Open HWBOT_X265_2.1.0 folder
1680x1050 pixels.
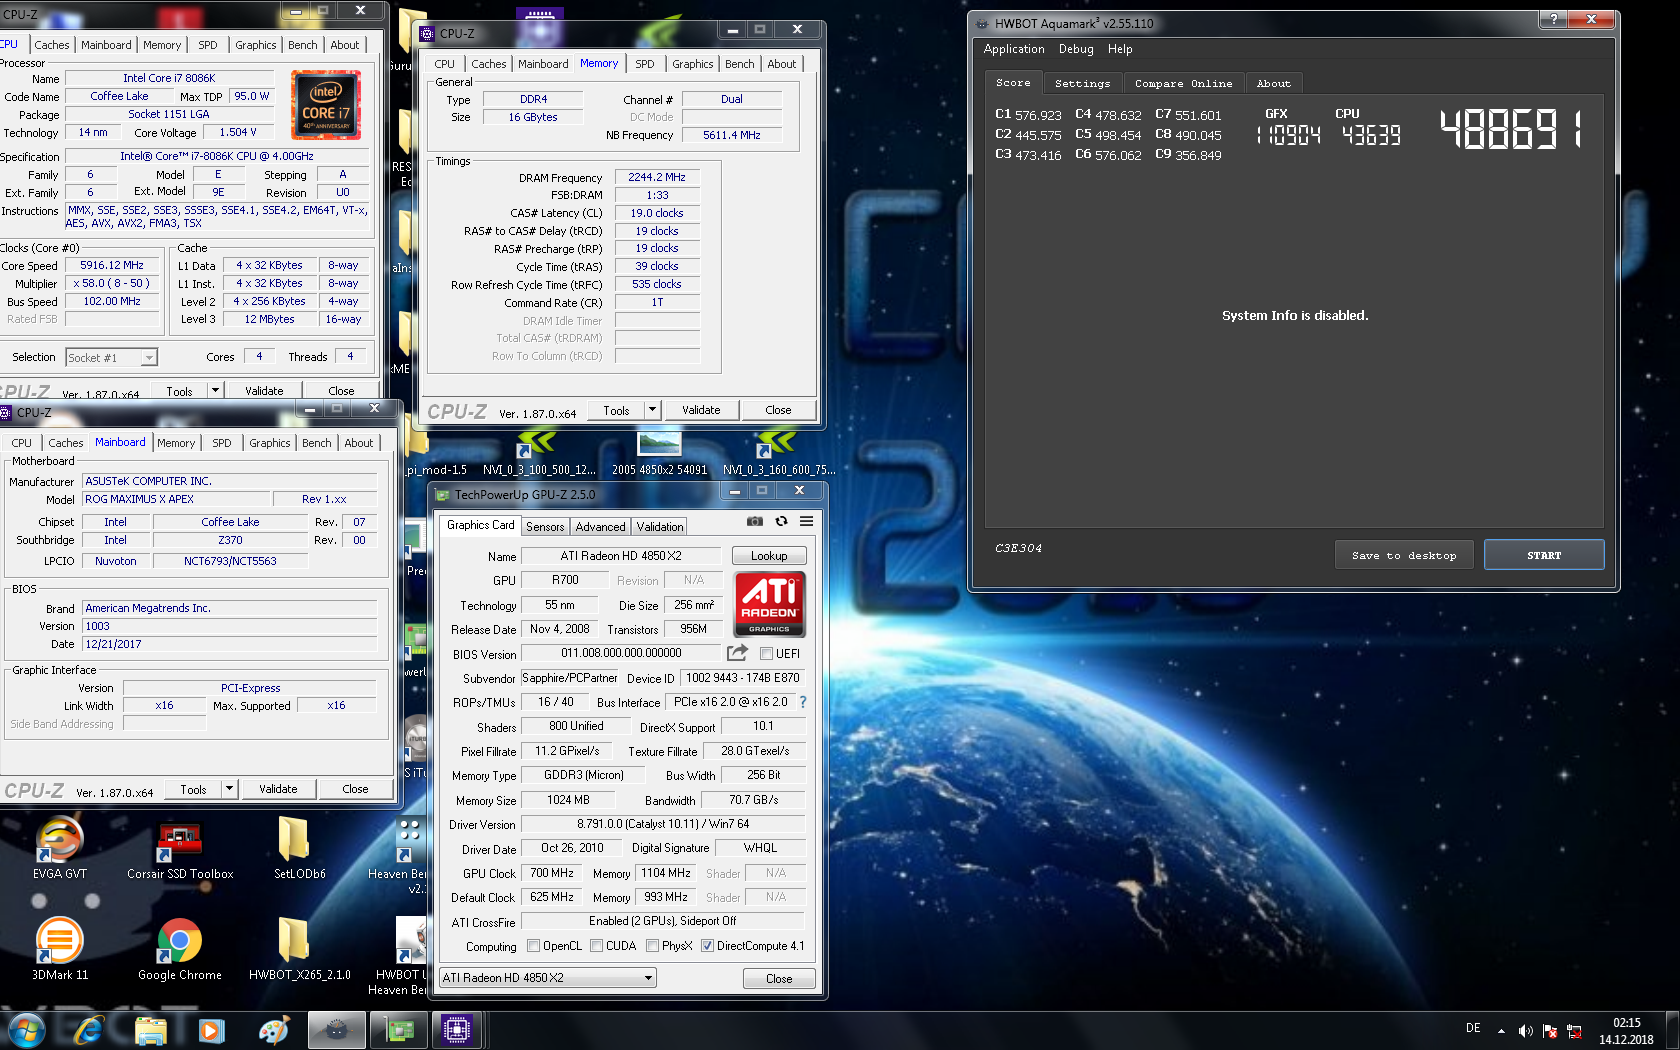300,948
